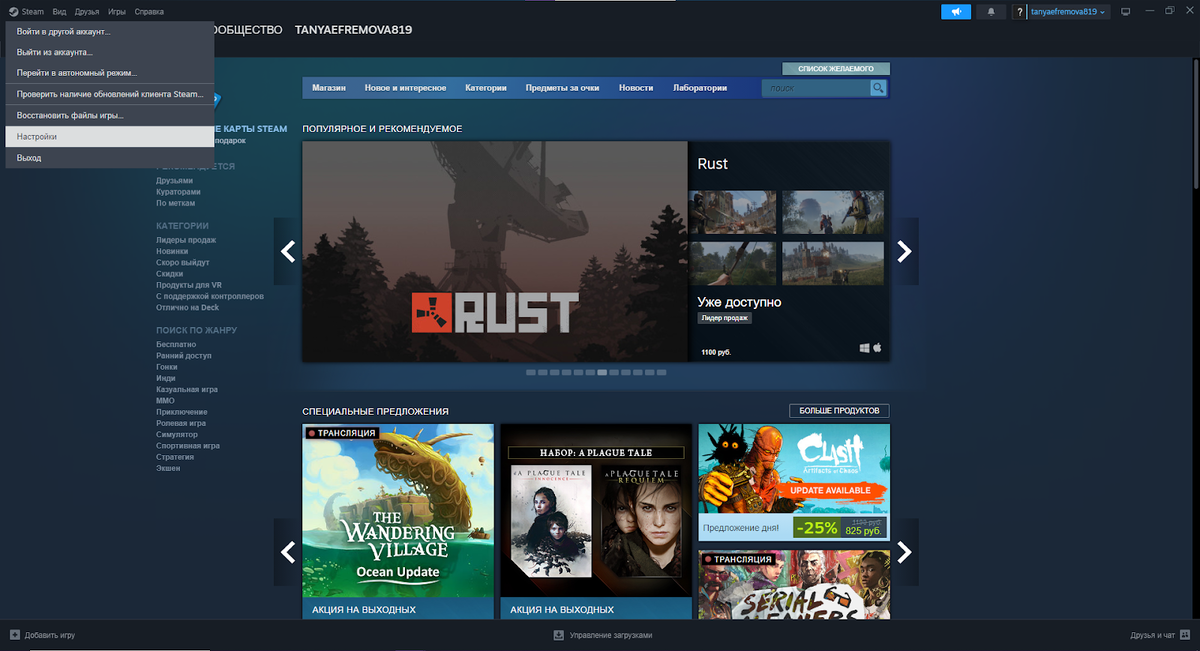Go to previous special offers page arrow
The image size is (1200, 651).
(x=288, y=551)
